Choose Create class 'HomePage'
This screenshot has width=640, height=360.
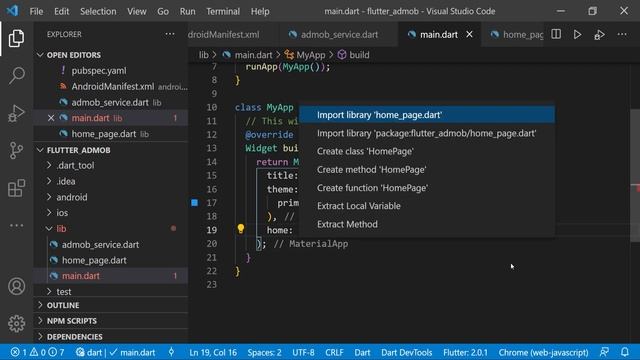click(x=427, y=151)
